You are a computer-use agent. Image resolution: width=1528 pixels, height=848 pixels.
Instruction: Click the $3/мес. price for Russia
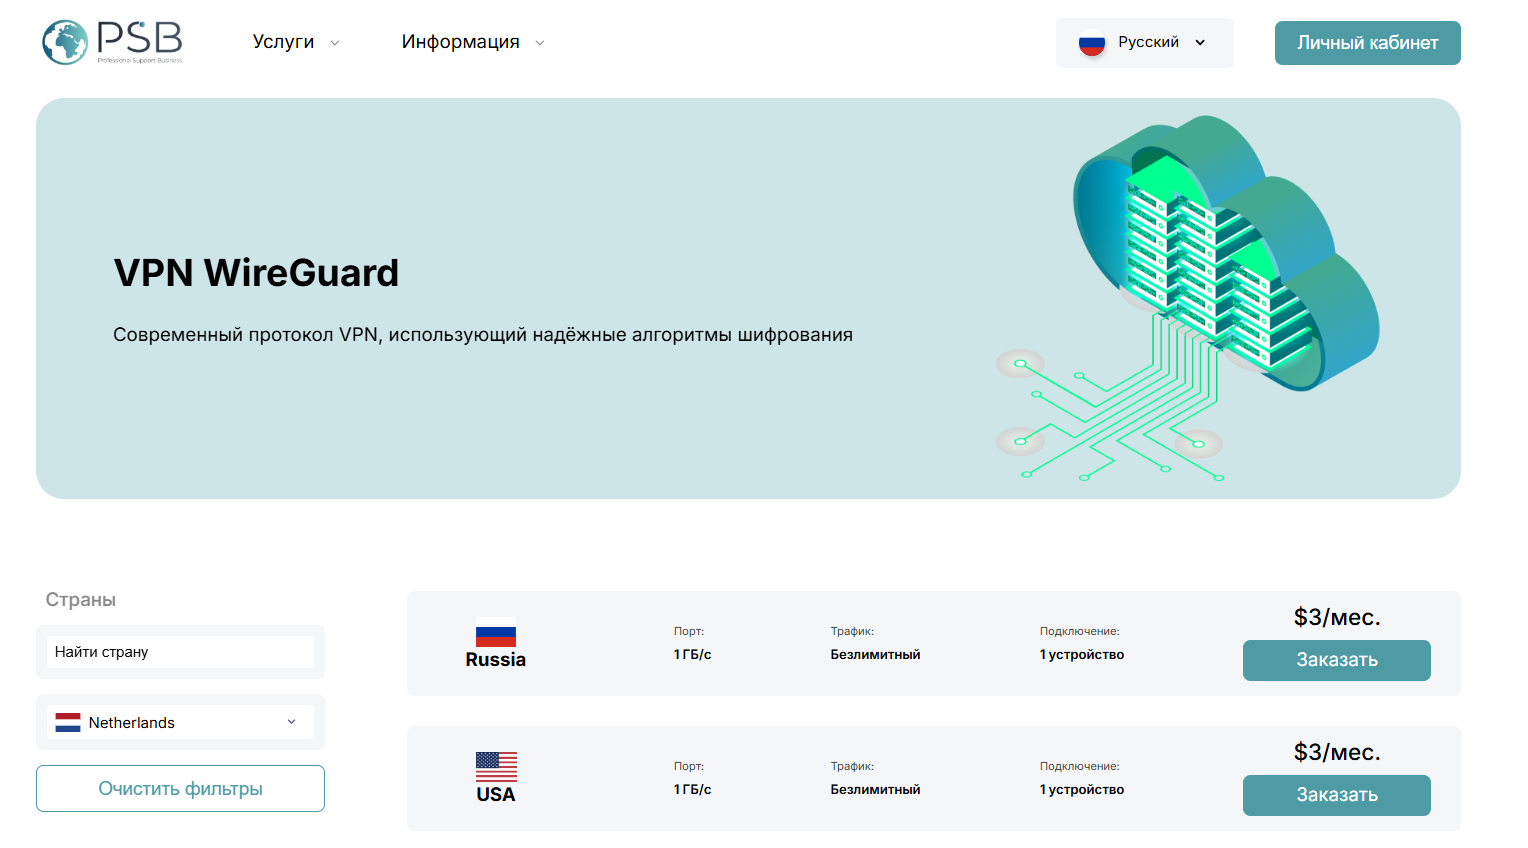[1337, 617]
